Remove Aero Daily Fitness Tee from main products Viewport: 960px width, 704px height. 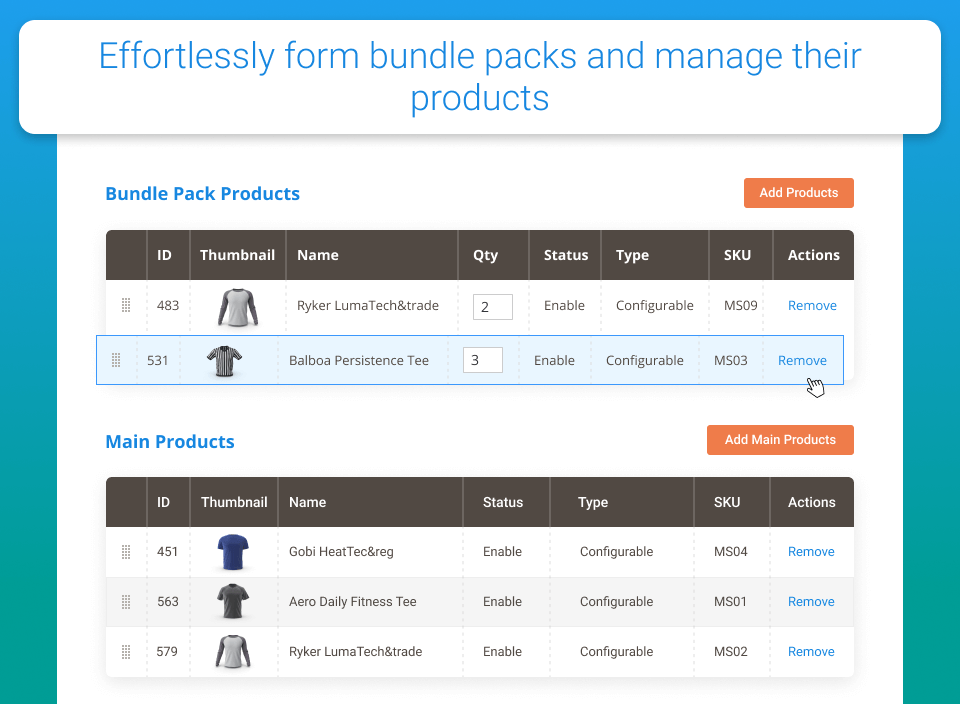pyautogui.click(x=811, y=602)
